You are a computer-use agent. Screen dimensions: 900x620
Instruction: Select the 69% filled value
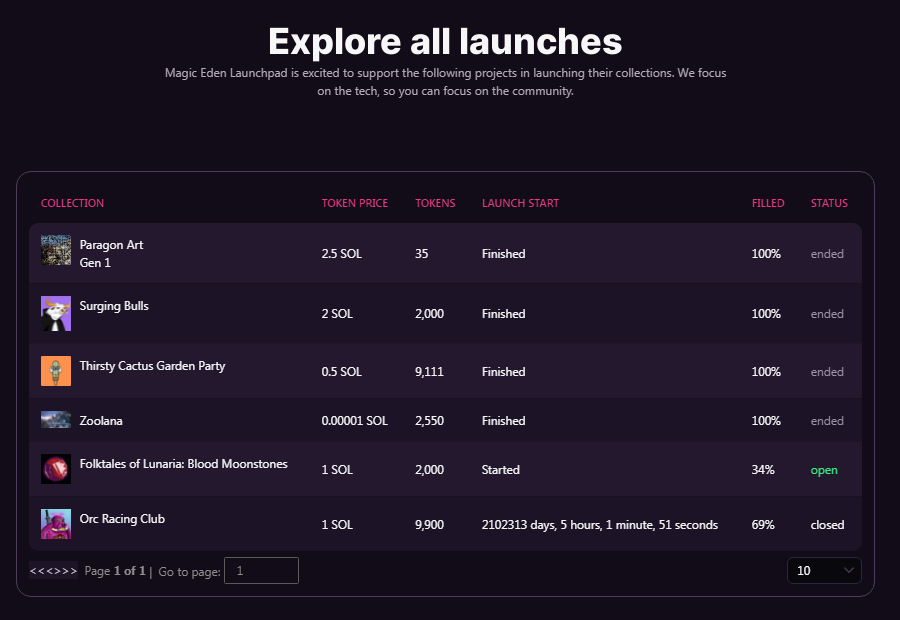(763, 525)
